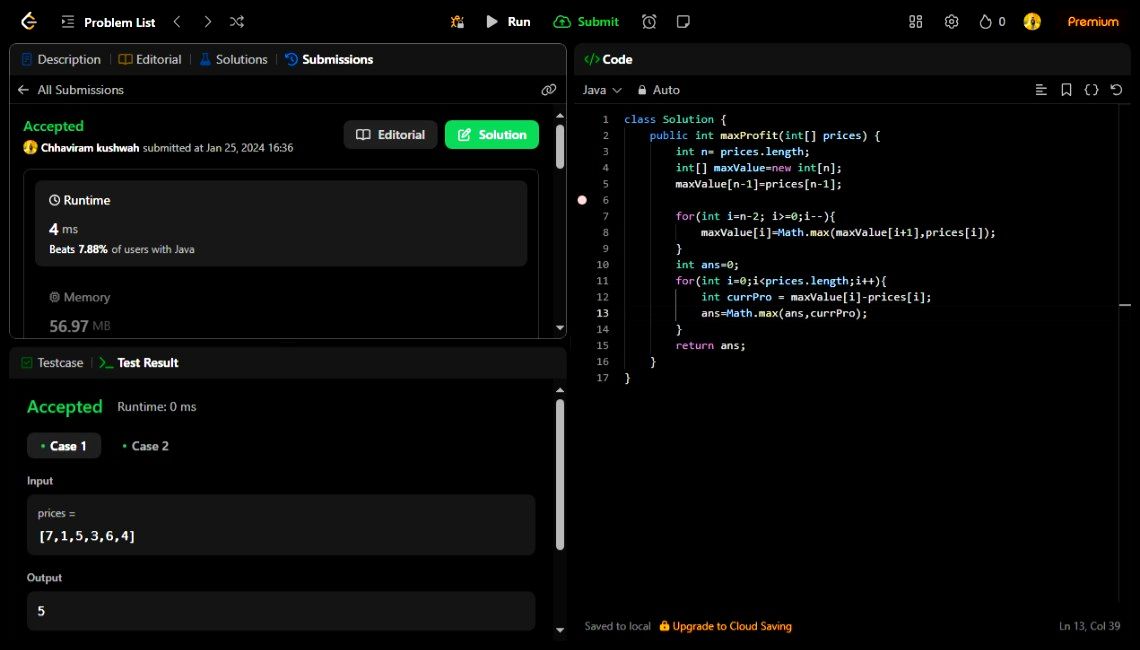Click 'return ans;' code line
Image resolution: width=1140 pixels, height=650 pixels.
click(710, 345)
